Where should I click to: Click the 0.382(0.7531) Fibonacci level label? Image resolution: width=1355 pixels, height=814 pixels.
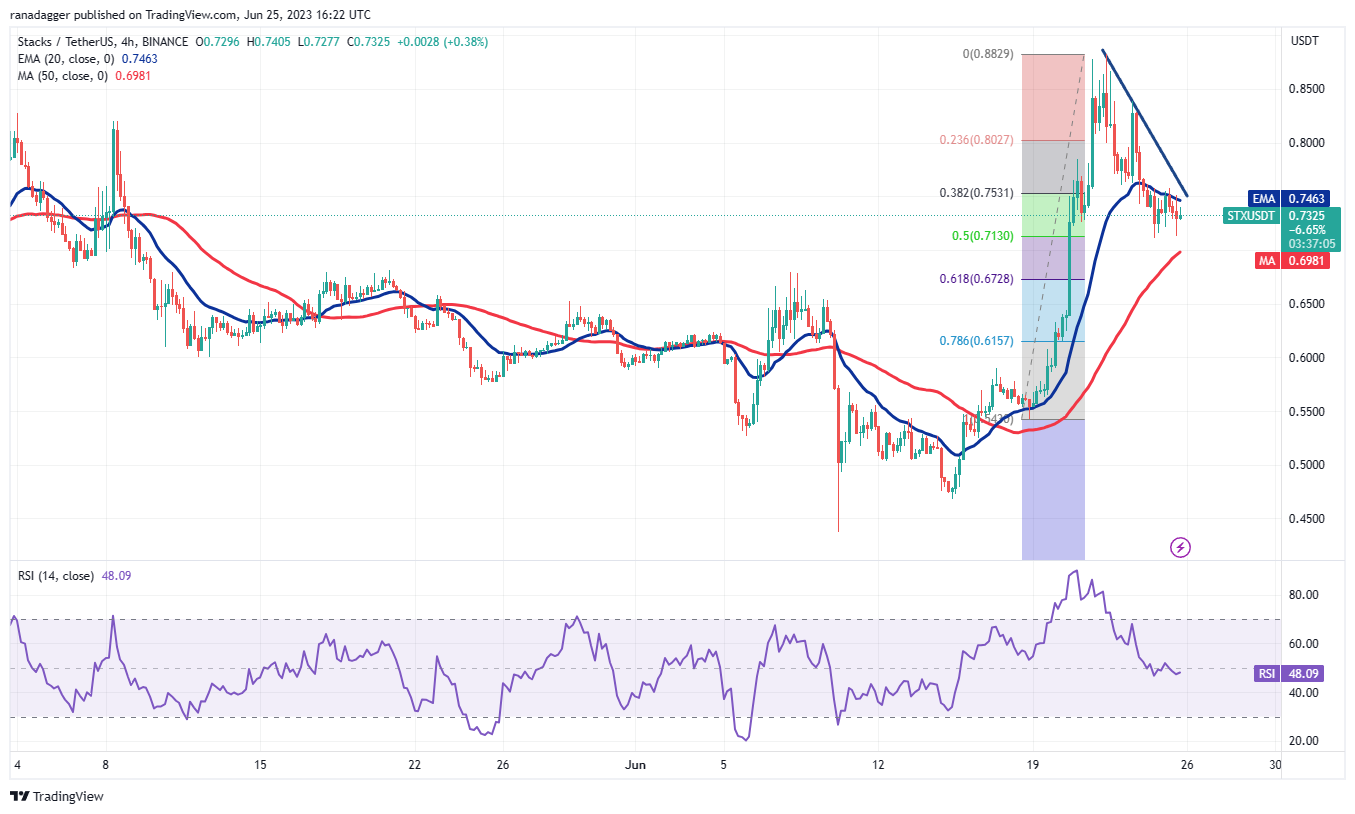pyautogui.click(x=977, y=192)
